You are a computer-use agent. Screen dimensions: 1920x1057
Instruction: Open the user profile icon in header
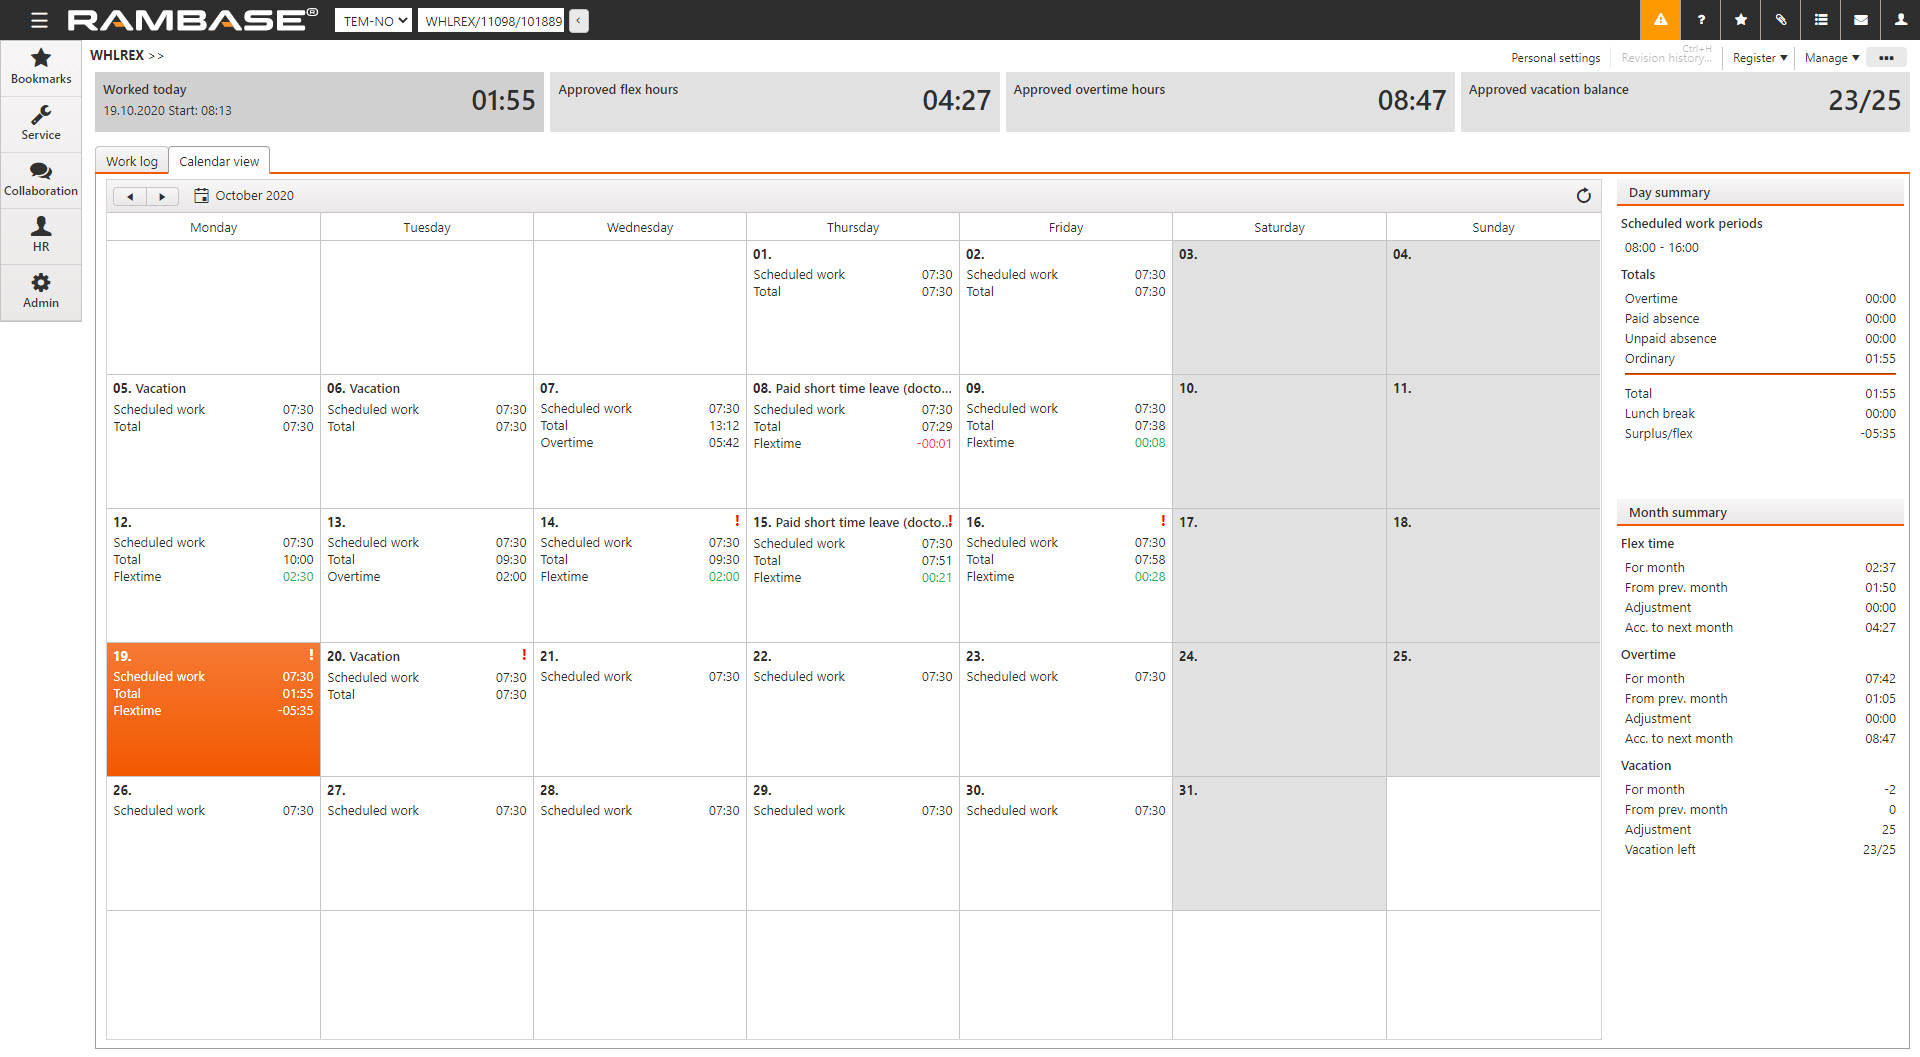point(1900,20)
